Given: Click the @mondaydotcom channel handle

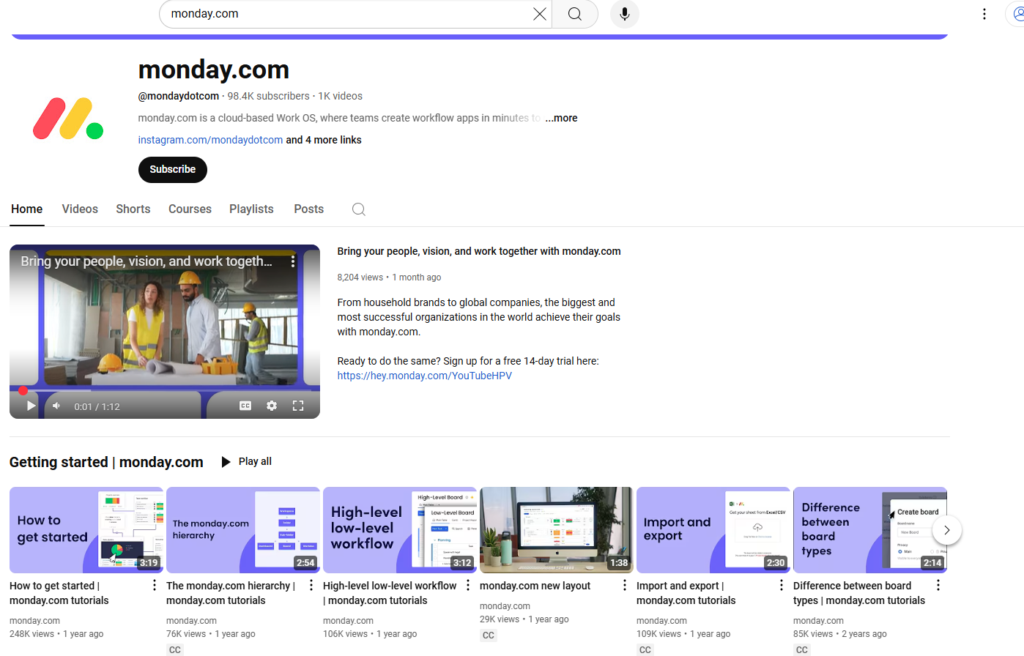Looking at the screenshot, I should (178, 96).
